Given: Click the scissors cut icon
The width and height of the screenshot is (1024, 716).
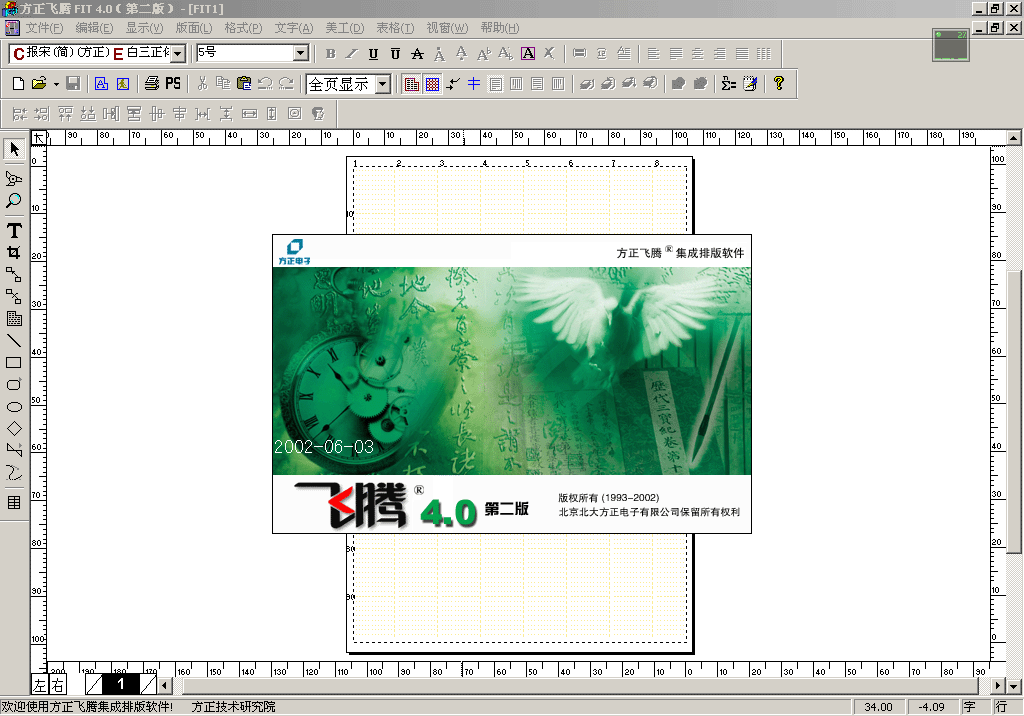Looking at the screenshot, I should click(x=202, y=84).
